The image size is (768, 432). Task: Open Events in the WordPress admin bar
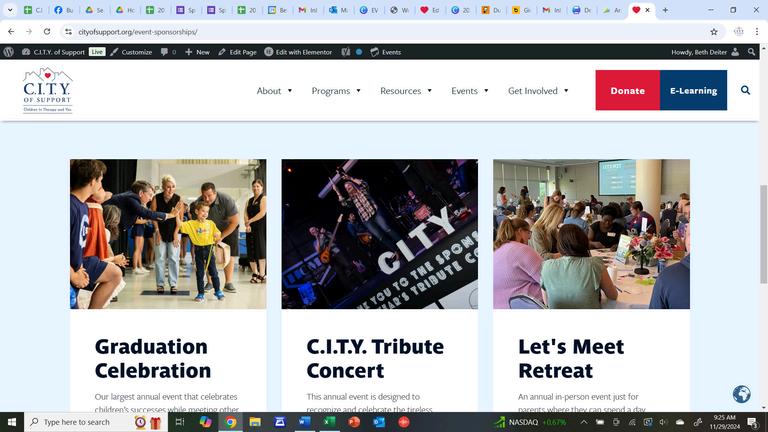[x=385, y=52]
